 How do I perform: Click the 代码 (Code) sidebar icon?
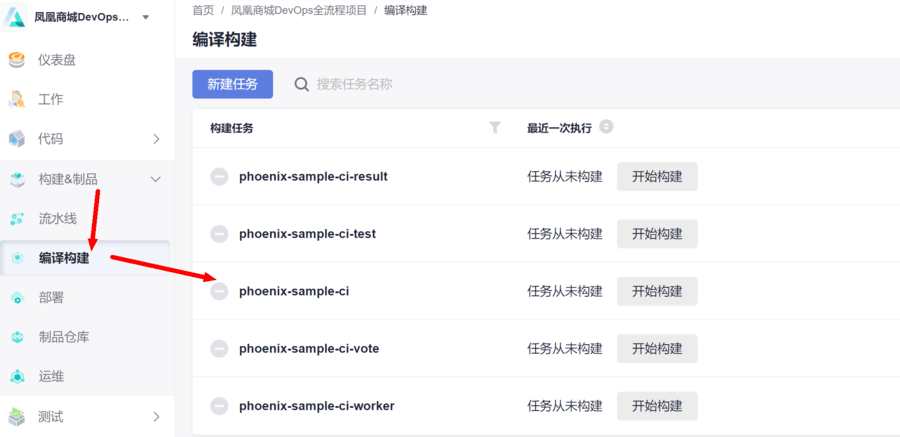pyautogui.click(x=17, y=139)
